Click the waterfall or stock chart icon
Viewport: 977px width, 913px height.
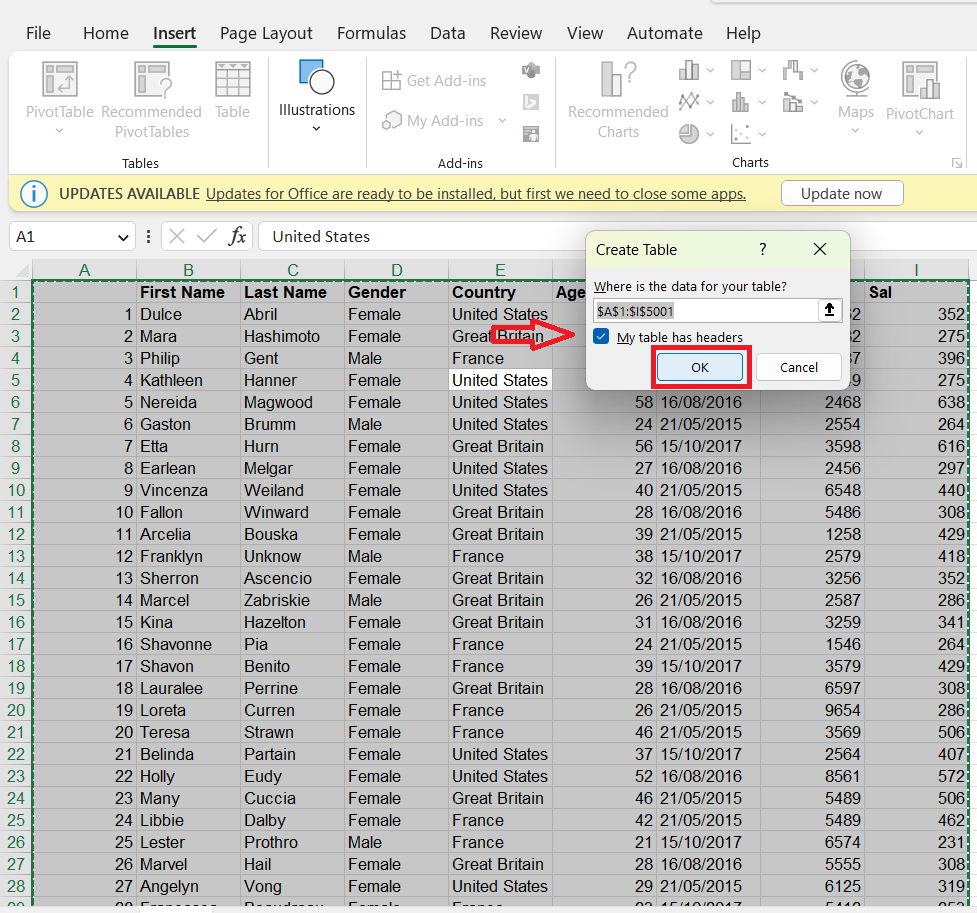793,70
